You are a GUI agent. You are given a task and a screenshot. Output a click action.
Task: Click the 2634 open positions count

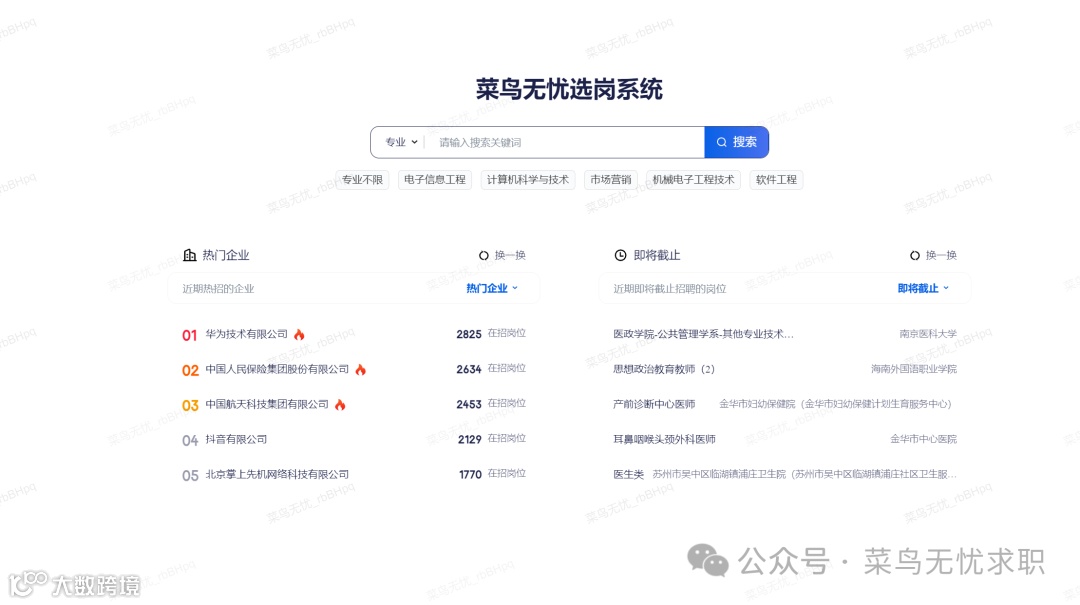(x=468, y=369)
